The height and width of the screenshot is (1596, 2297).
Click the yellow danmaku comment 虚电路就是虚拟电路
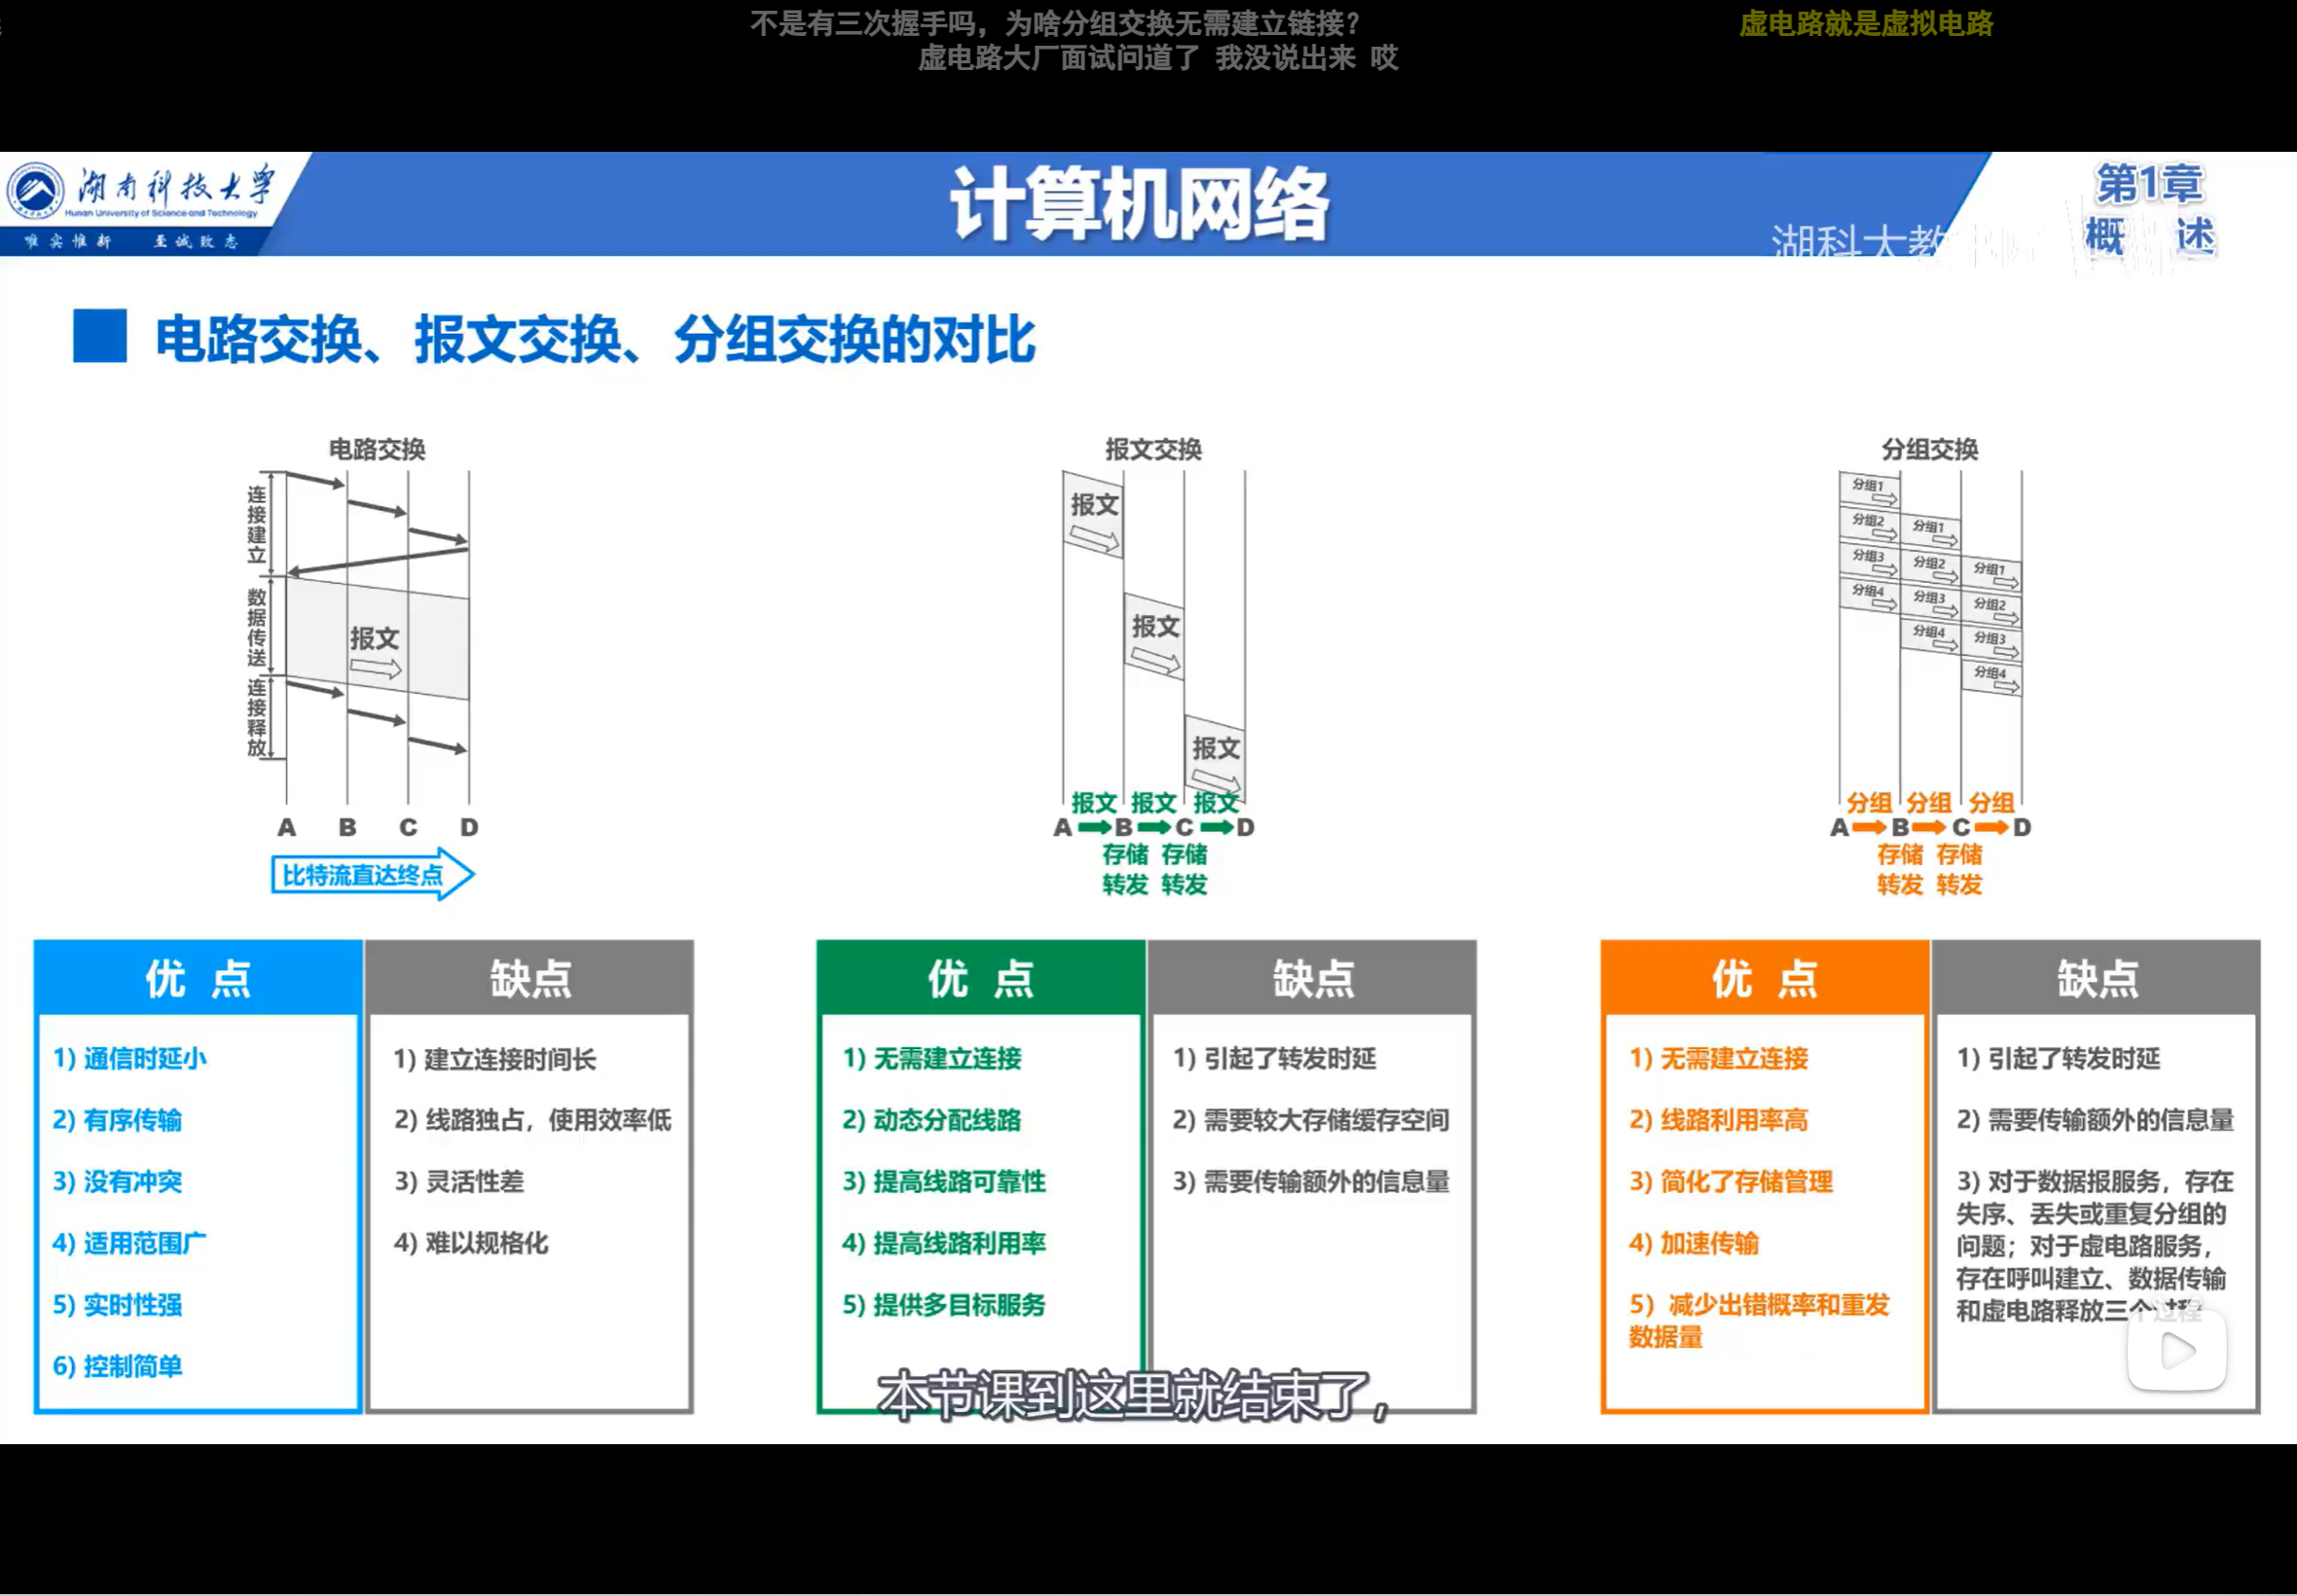tap(1866, 23)
